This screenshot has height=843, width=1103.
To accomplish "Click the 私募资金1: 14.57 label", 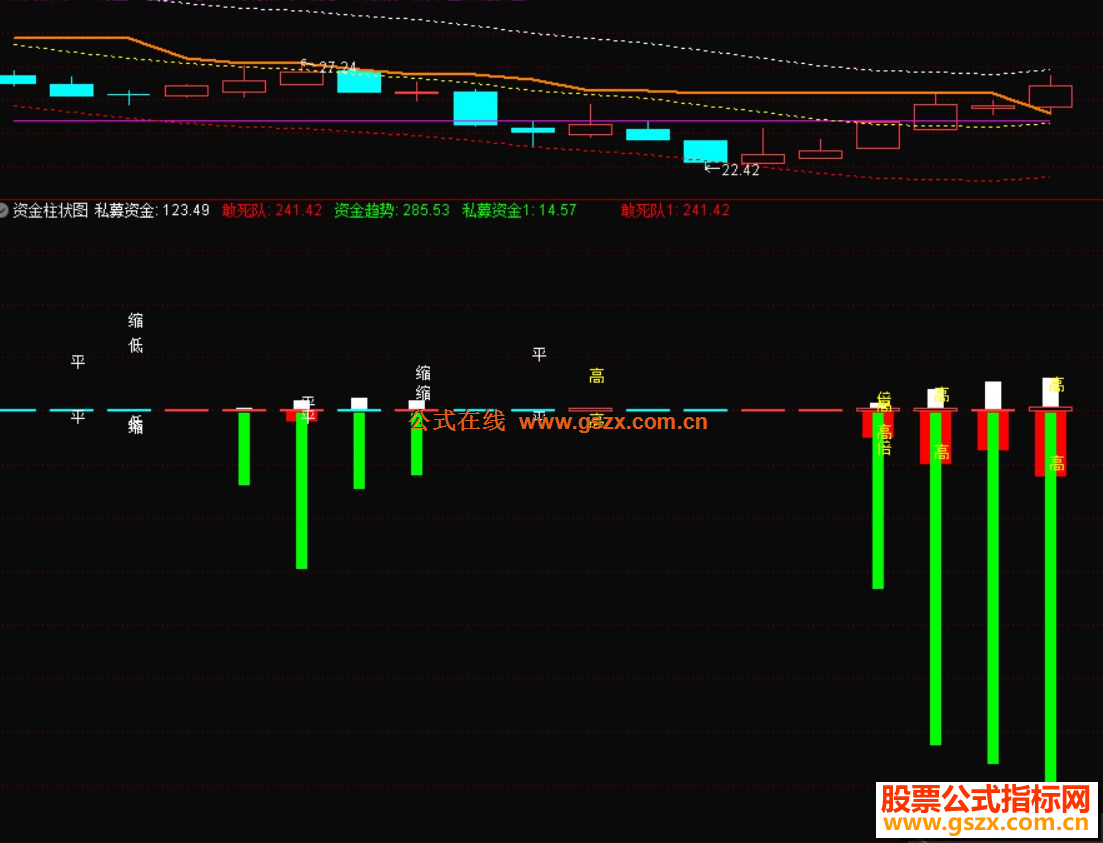I will tap(519, 210).
